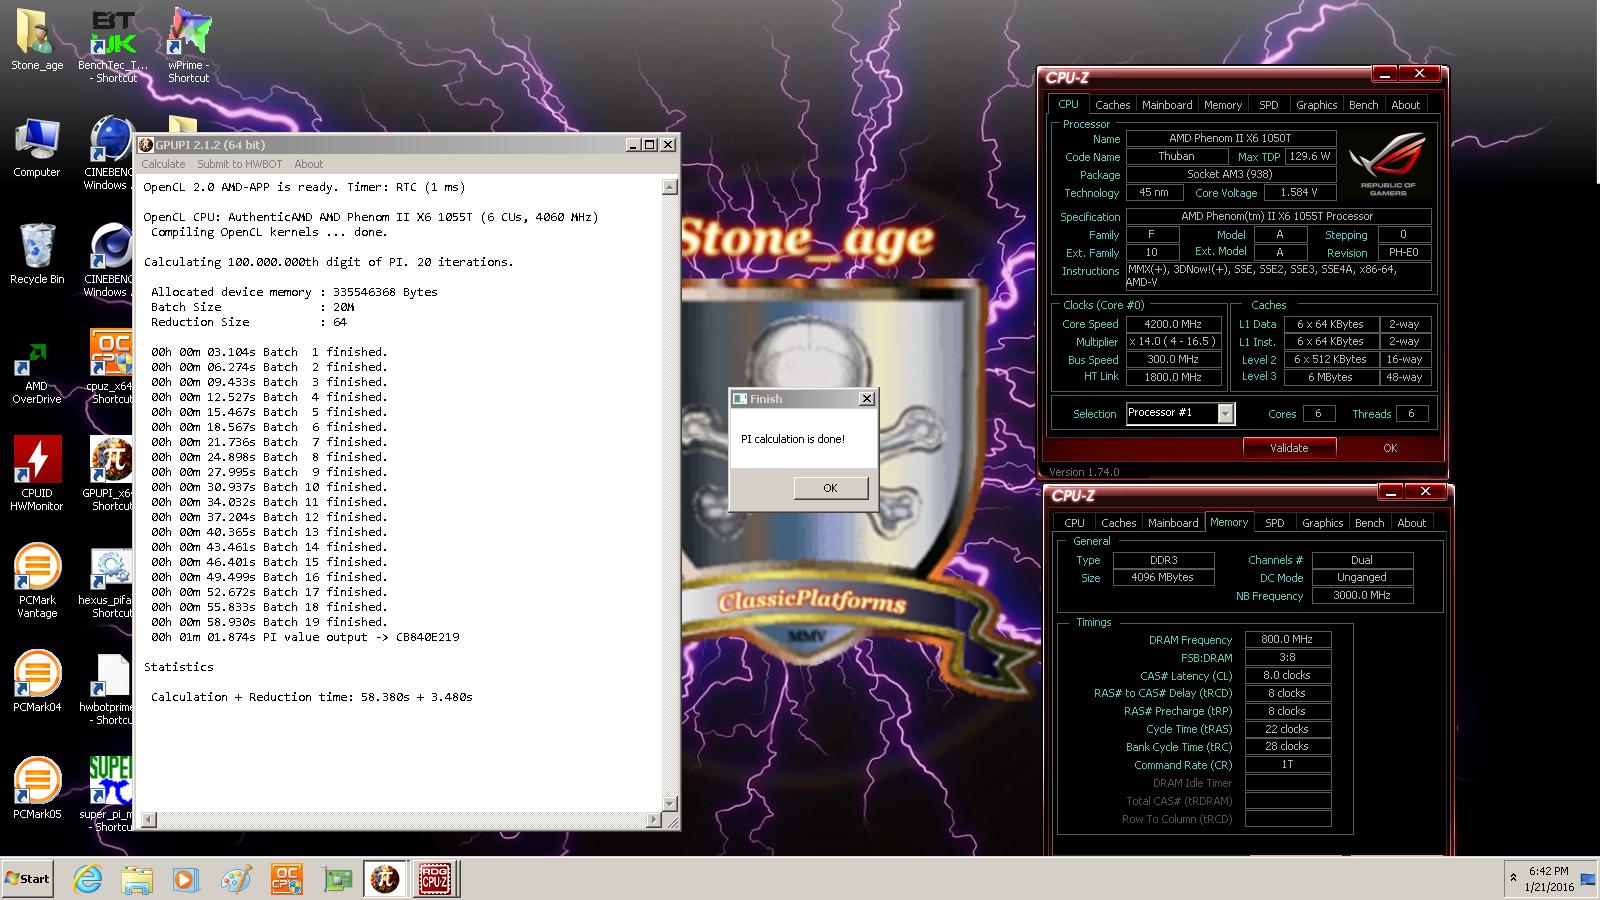Viewport: 1600px width, 900px height.
Task: Open wPrime shortcut icon
Action: pyautogui.click(x=188, y=45)
